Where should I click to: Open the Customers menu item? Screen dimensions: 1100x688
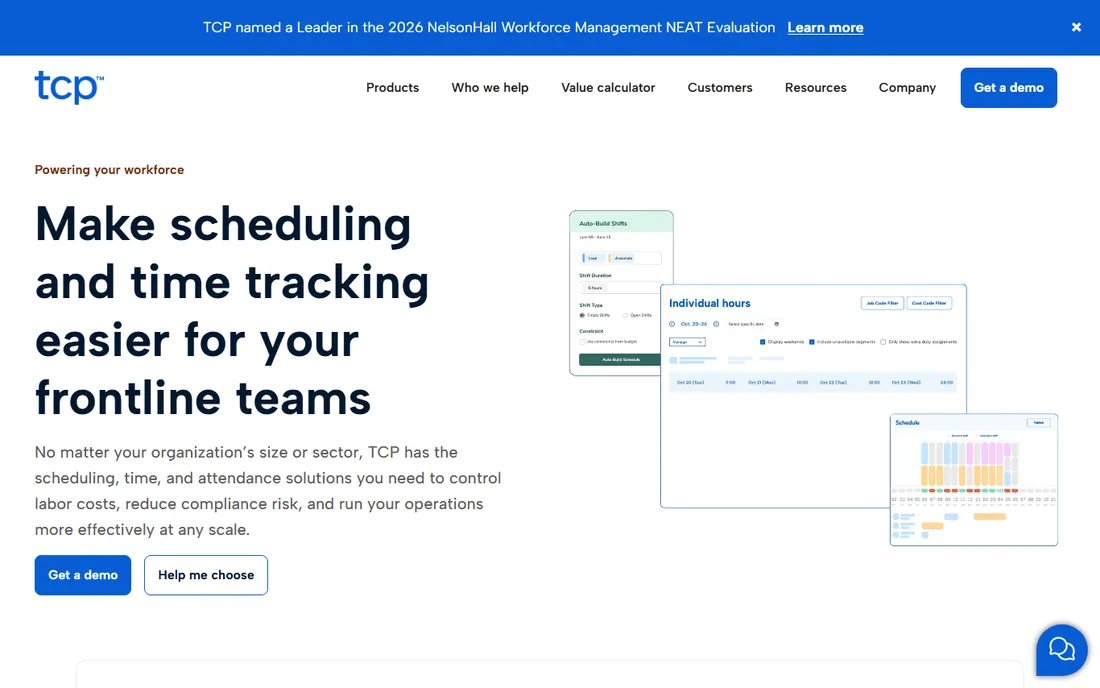tap(720, 88)
